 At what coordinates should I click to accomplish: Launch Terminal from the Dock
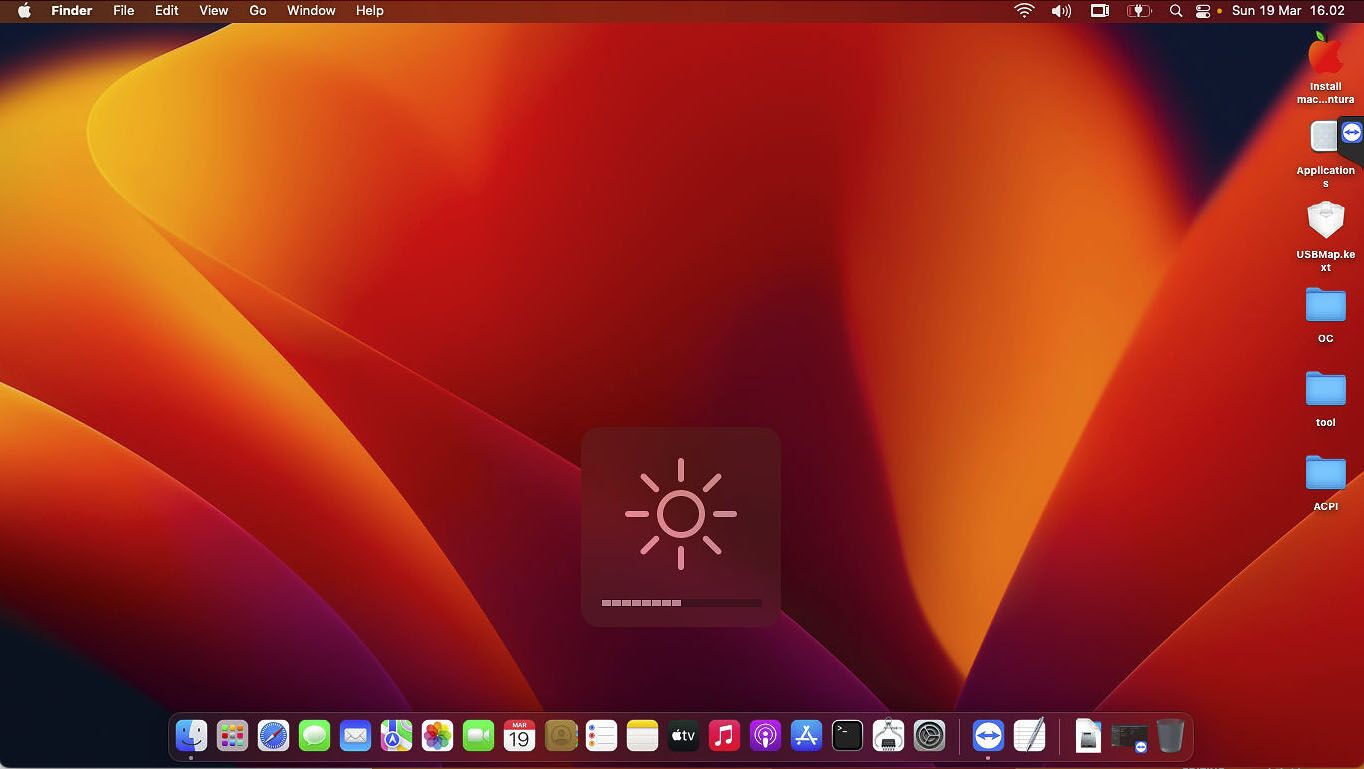click(847, 736)
